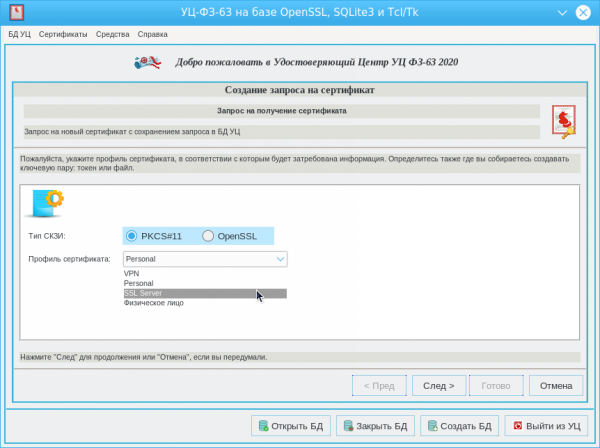This screenshot has height=448, width=600.
Task: Click the database icon on Создать БД
Action: click(432, 425)
